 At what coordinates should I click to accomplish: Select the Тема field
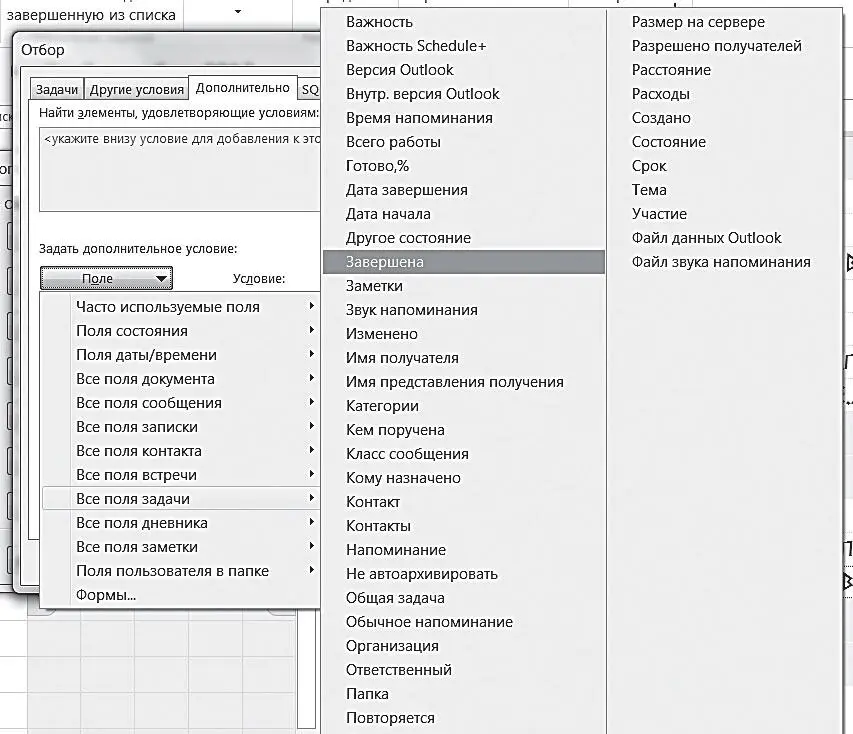pos(724,189)
